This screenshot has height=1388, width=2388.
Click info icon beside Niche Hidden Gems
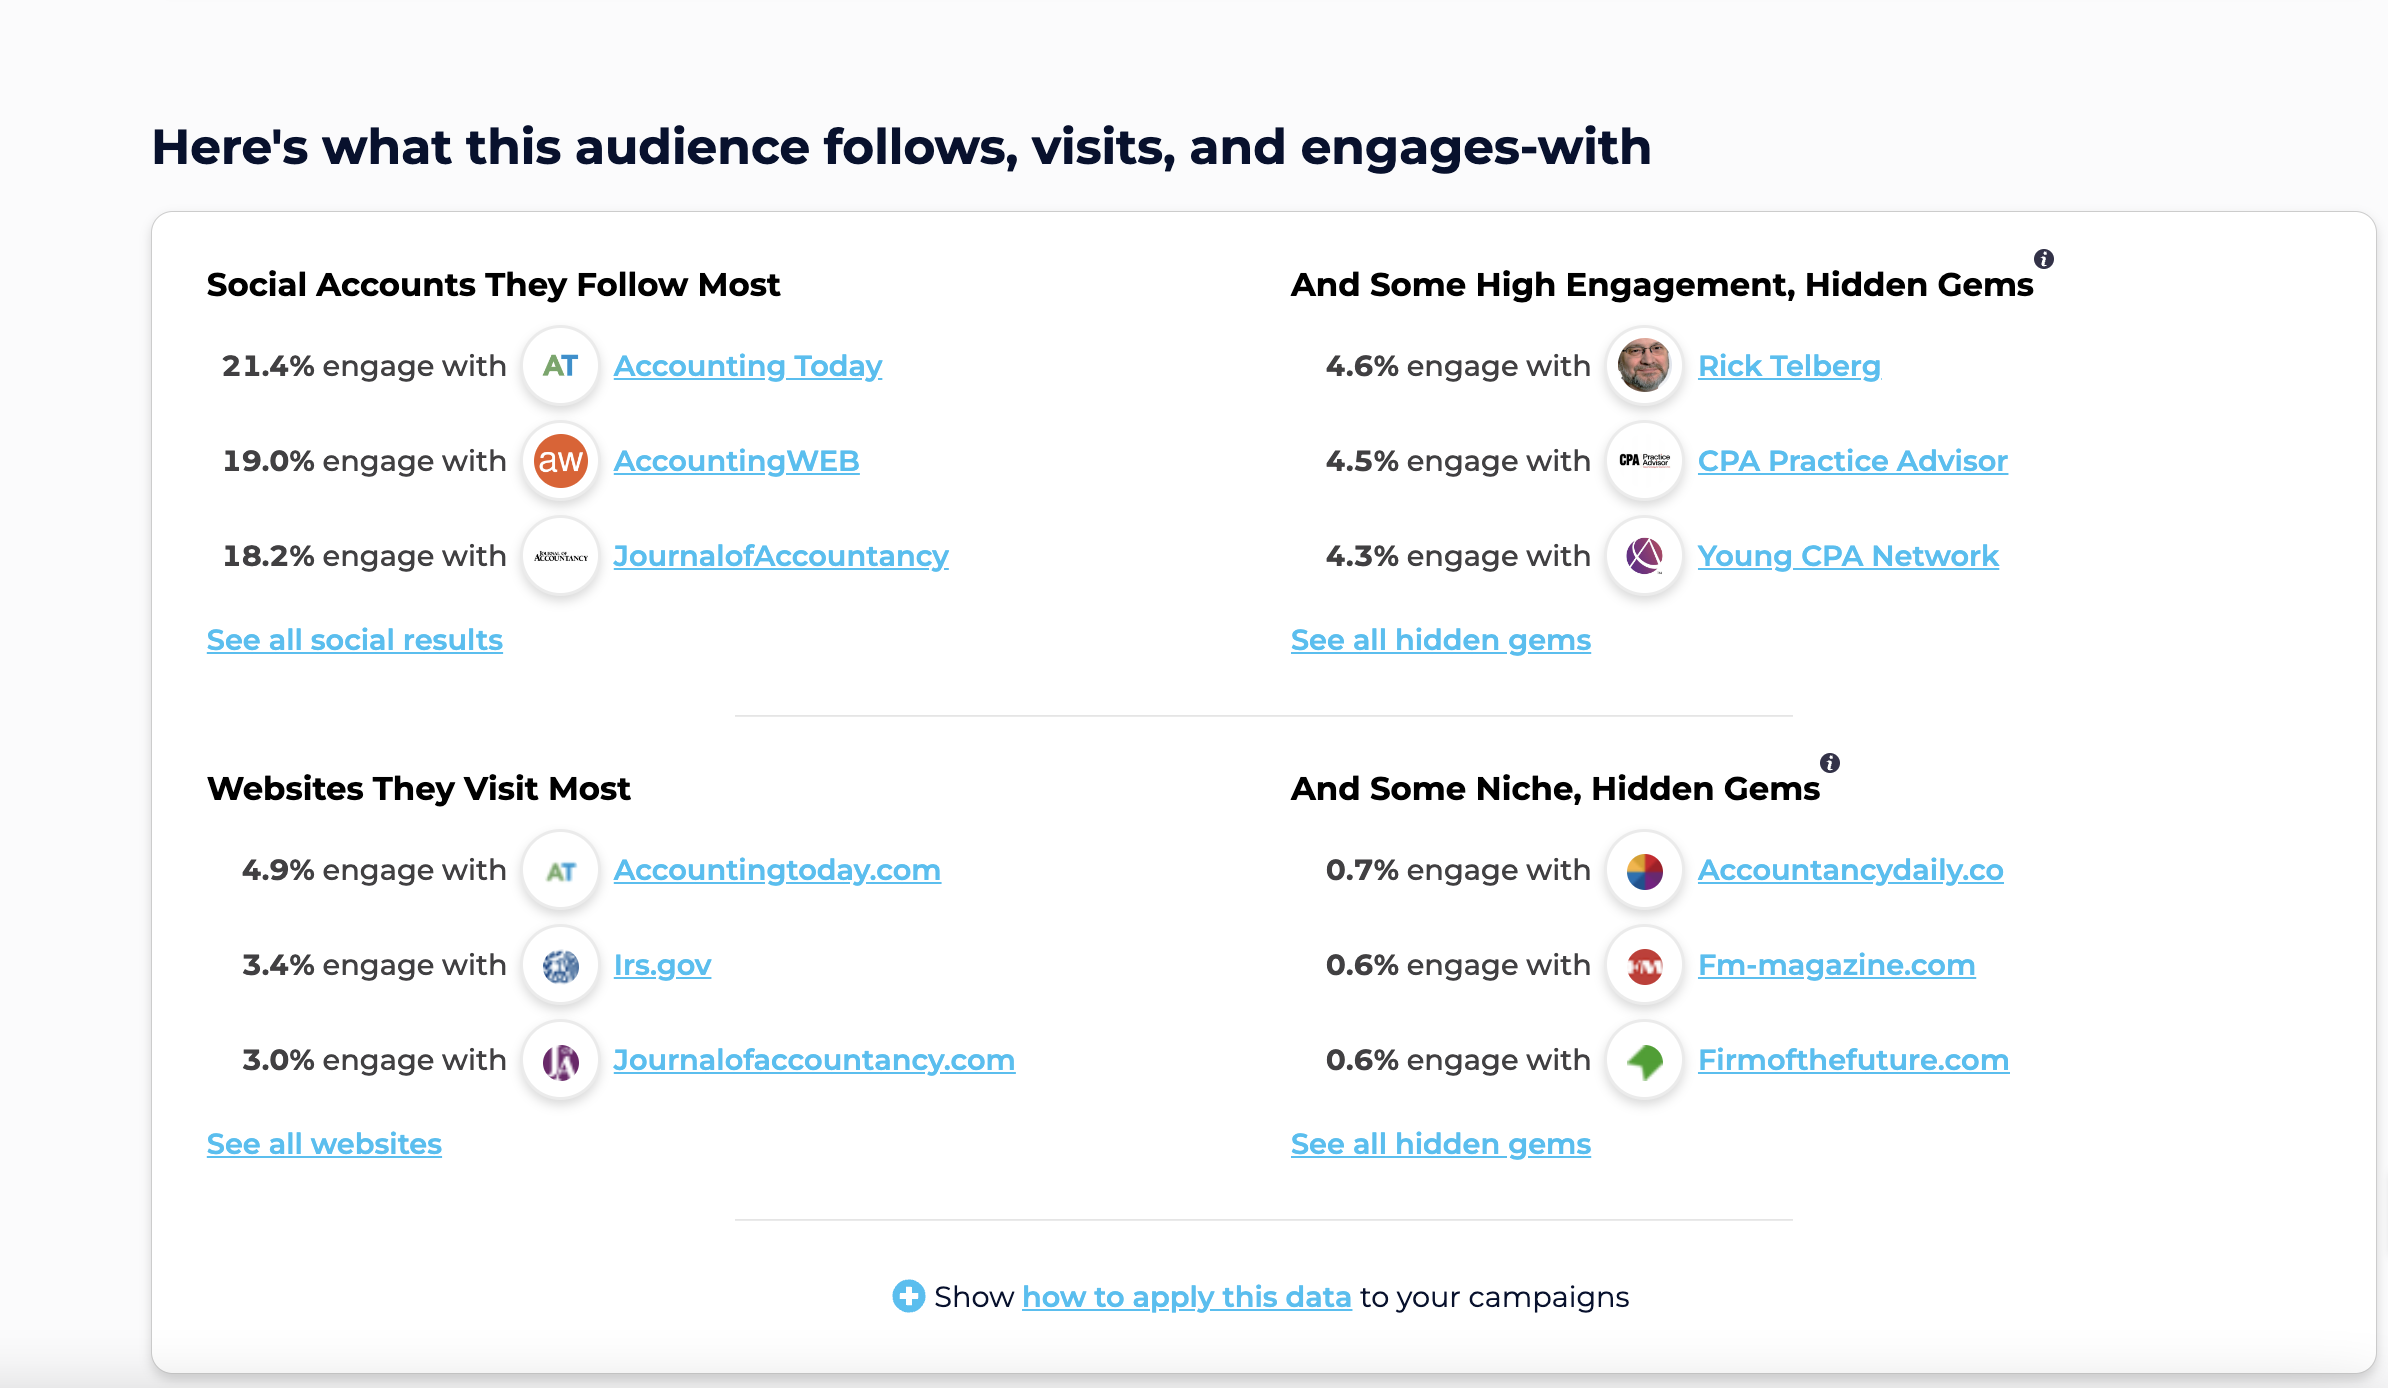pyautogui.click(x=1830, y=763)
